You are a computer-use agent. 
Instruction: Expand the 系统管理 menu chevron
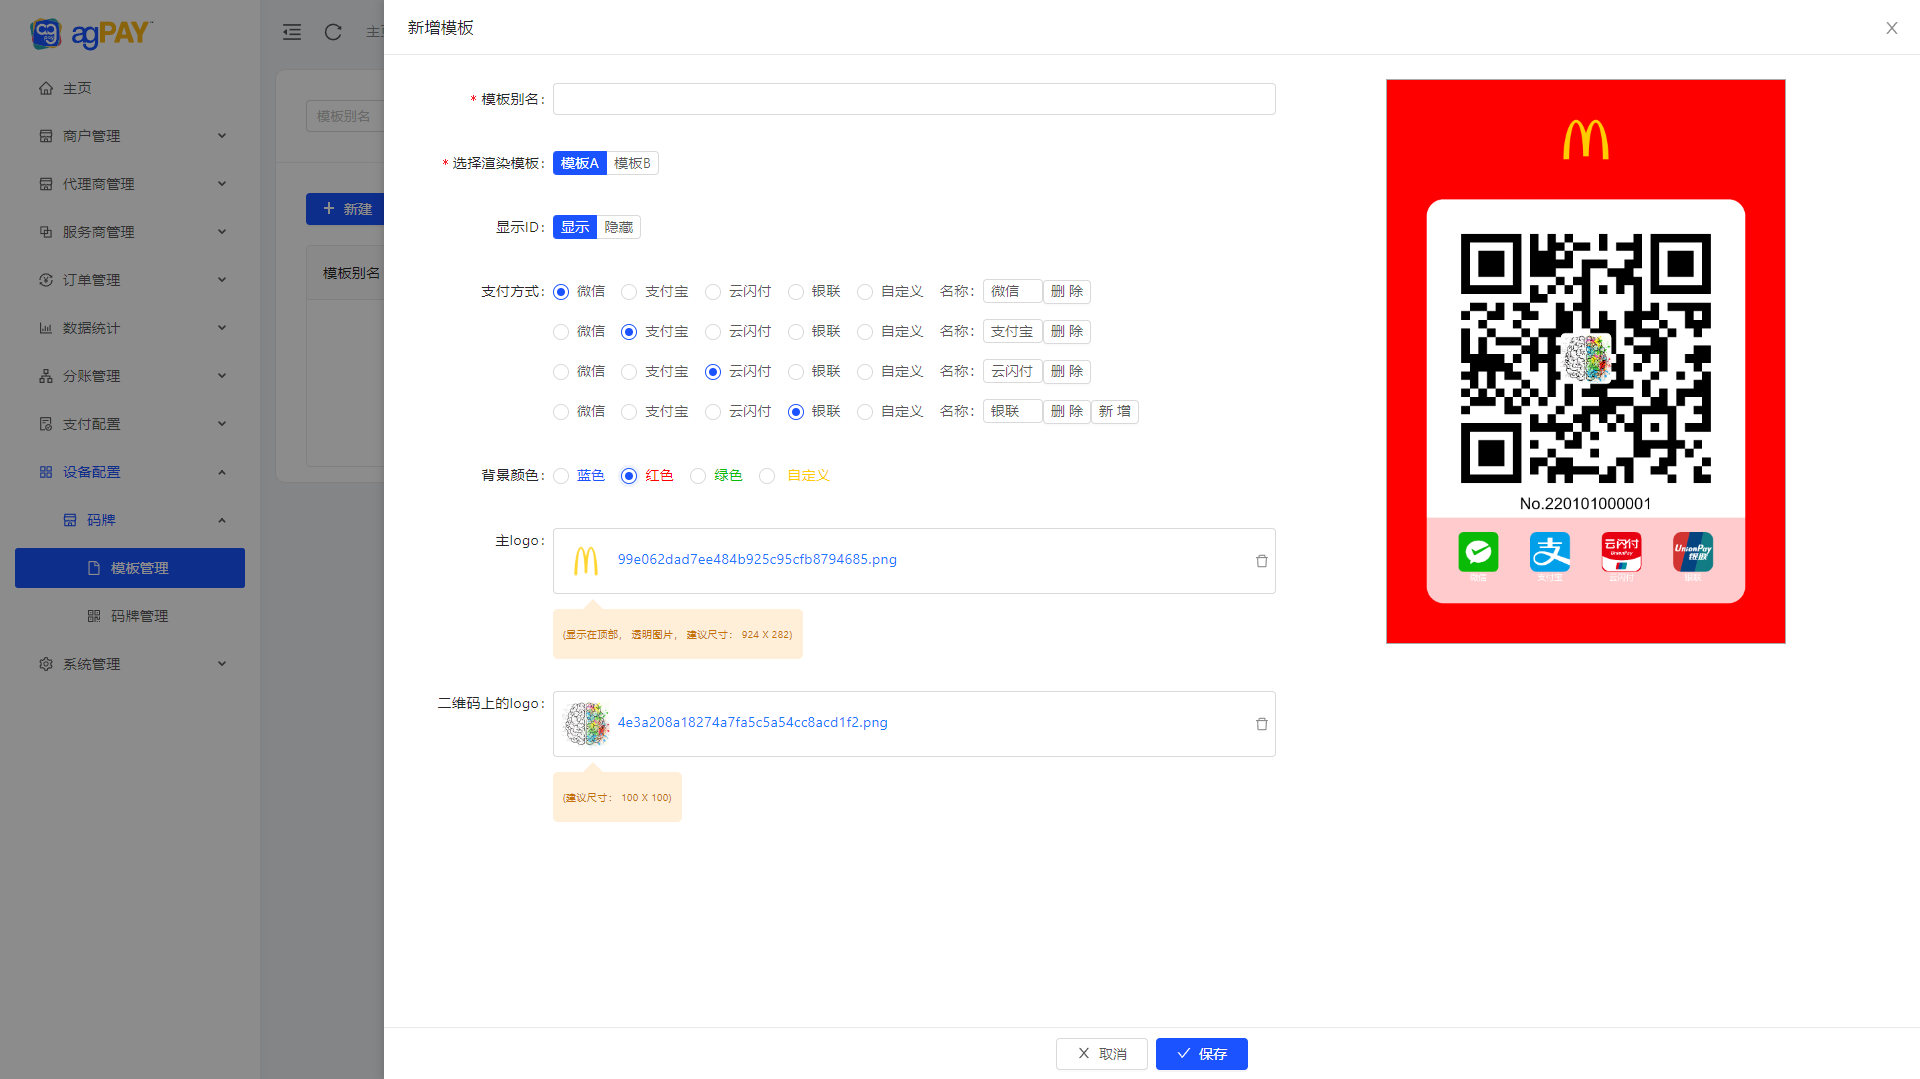[x=222, y=664]
